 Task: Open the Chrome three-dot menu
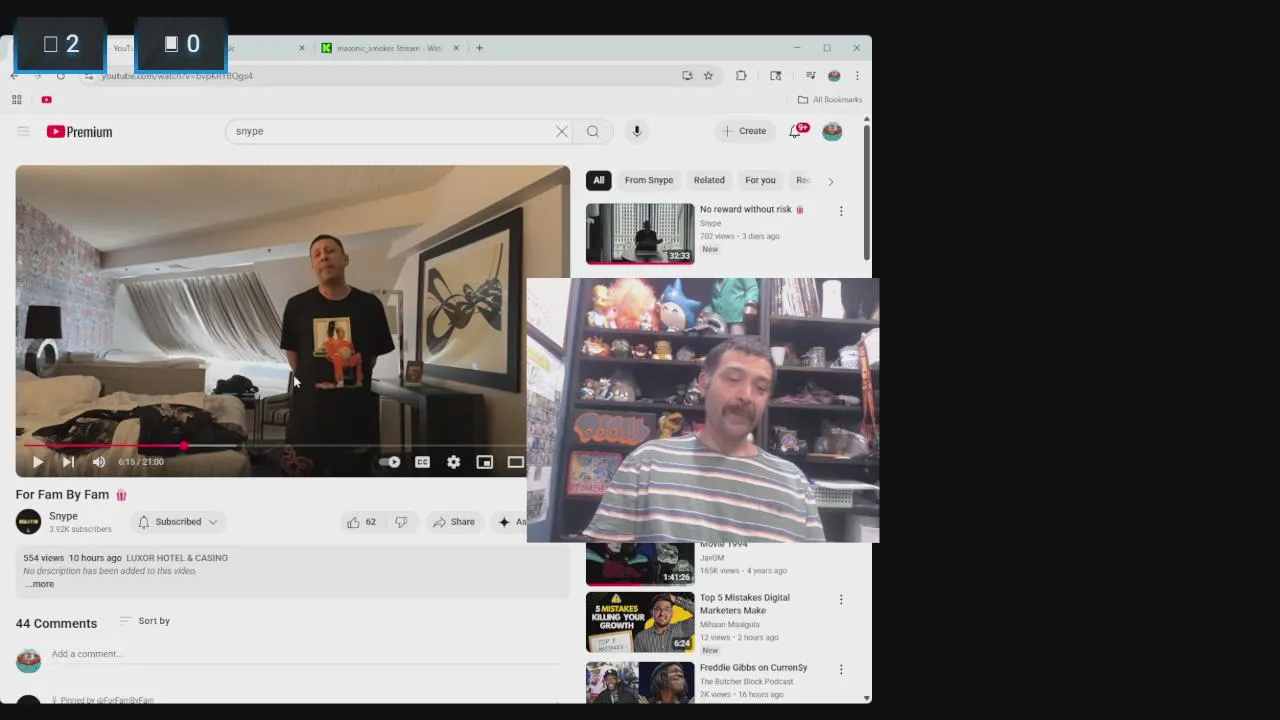[x=857, y=76]
